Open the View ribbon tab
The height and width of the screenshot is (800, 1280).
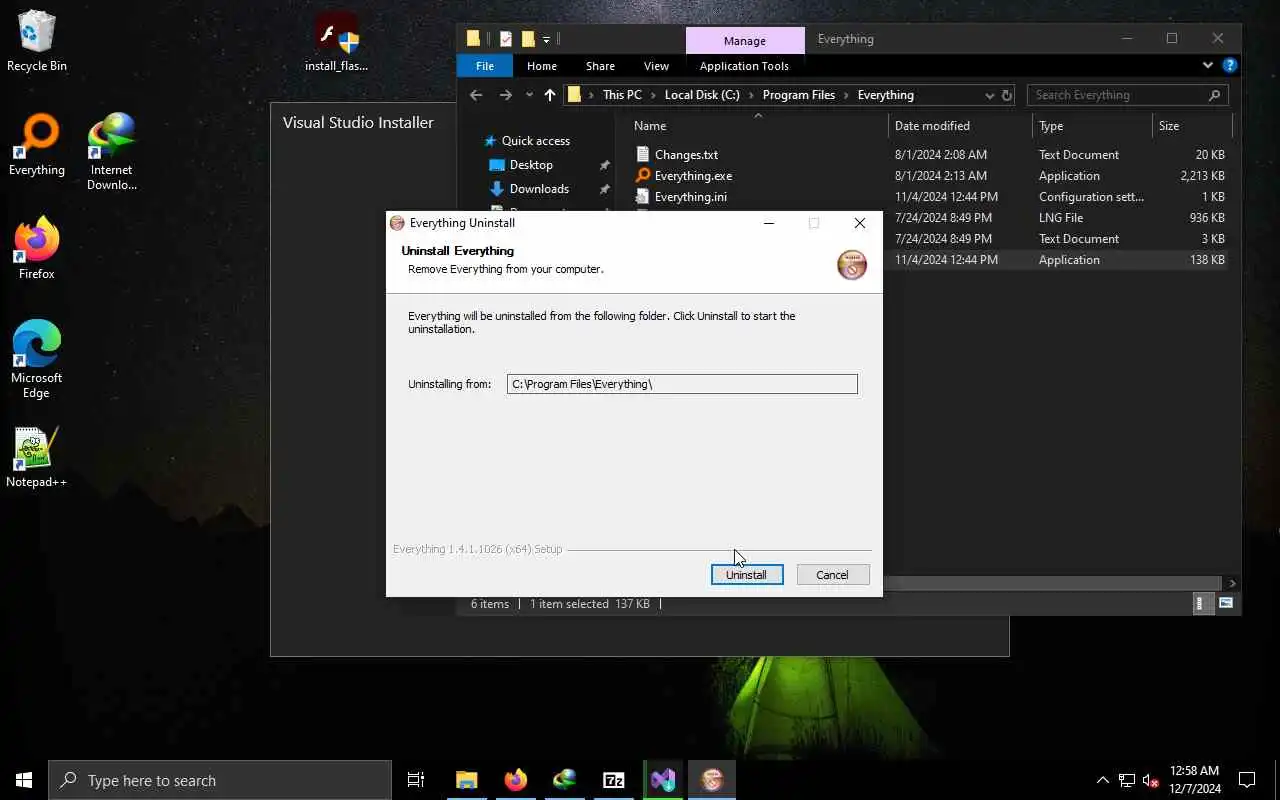tap(656, 66)
